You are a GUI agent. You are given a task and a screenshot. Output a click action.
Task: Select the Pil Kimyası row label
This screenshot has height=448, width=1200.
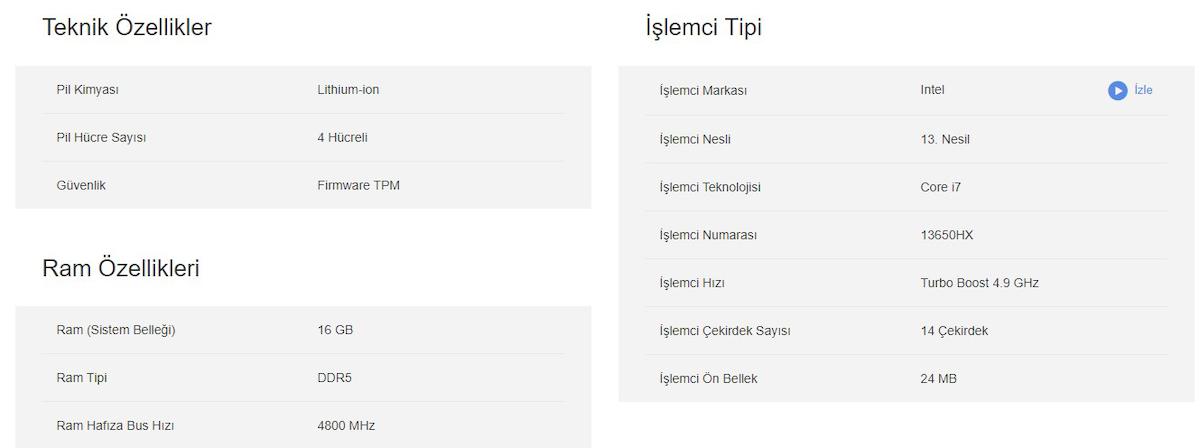pos(88,90)
